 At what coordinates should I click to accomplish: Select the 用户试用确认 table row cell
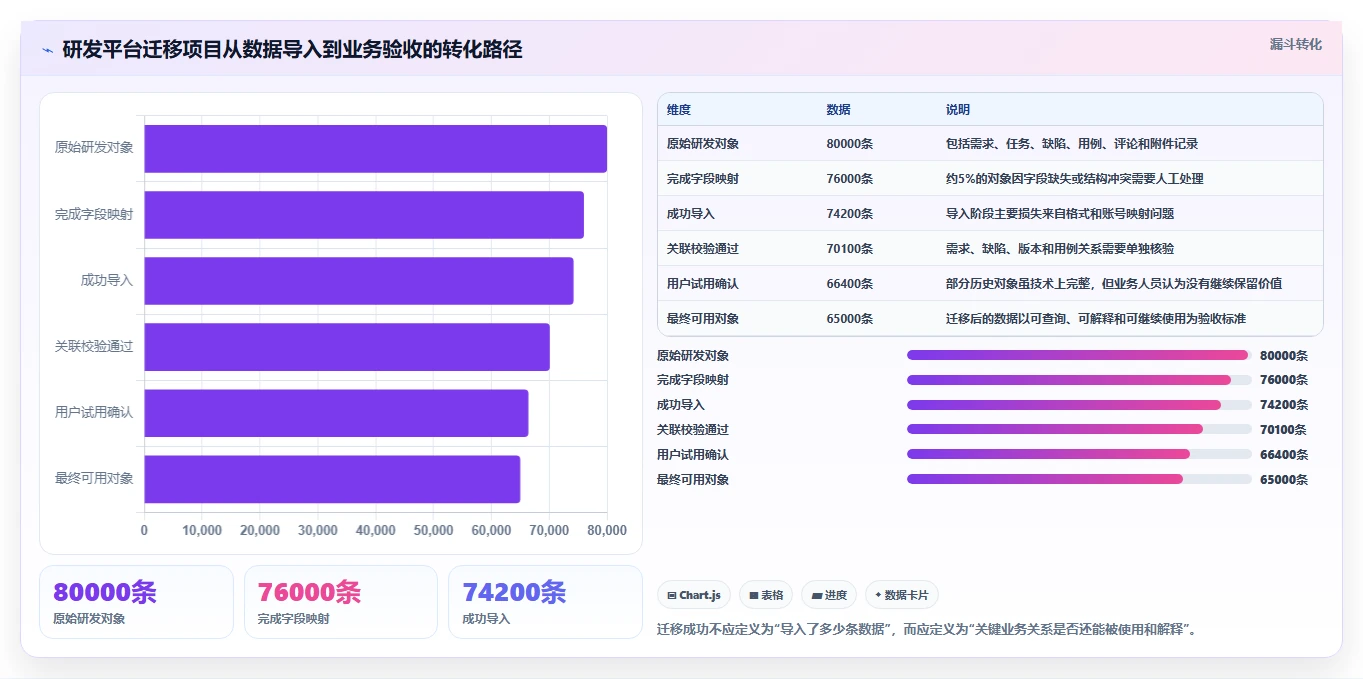click(x=703, y=283)
